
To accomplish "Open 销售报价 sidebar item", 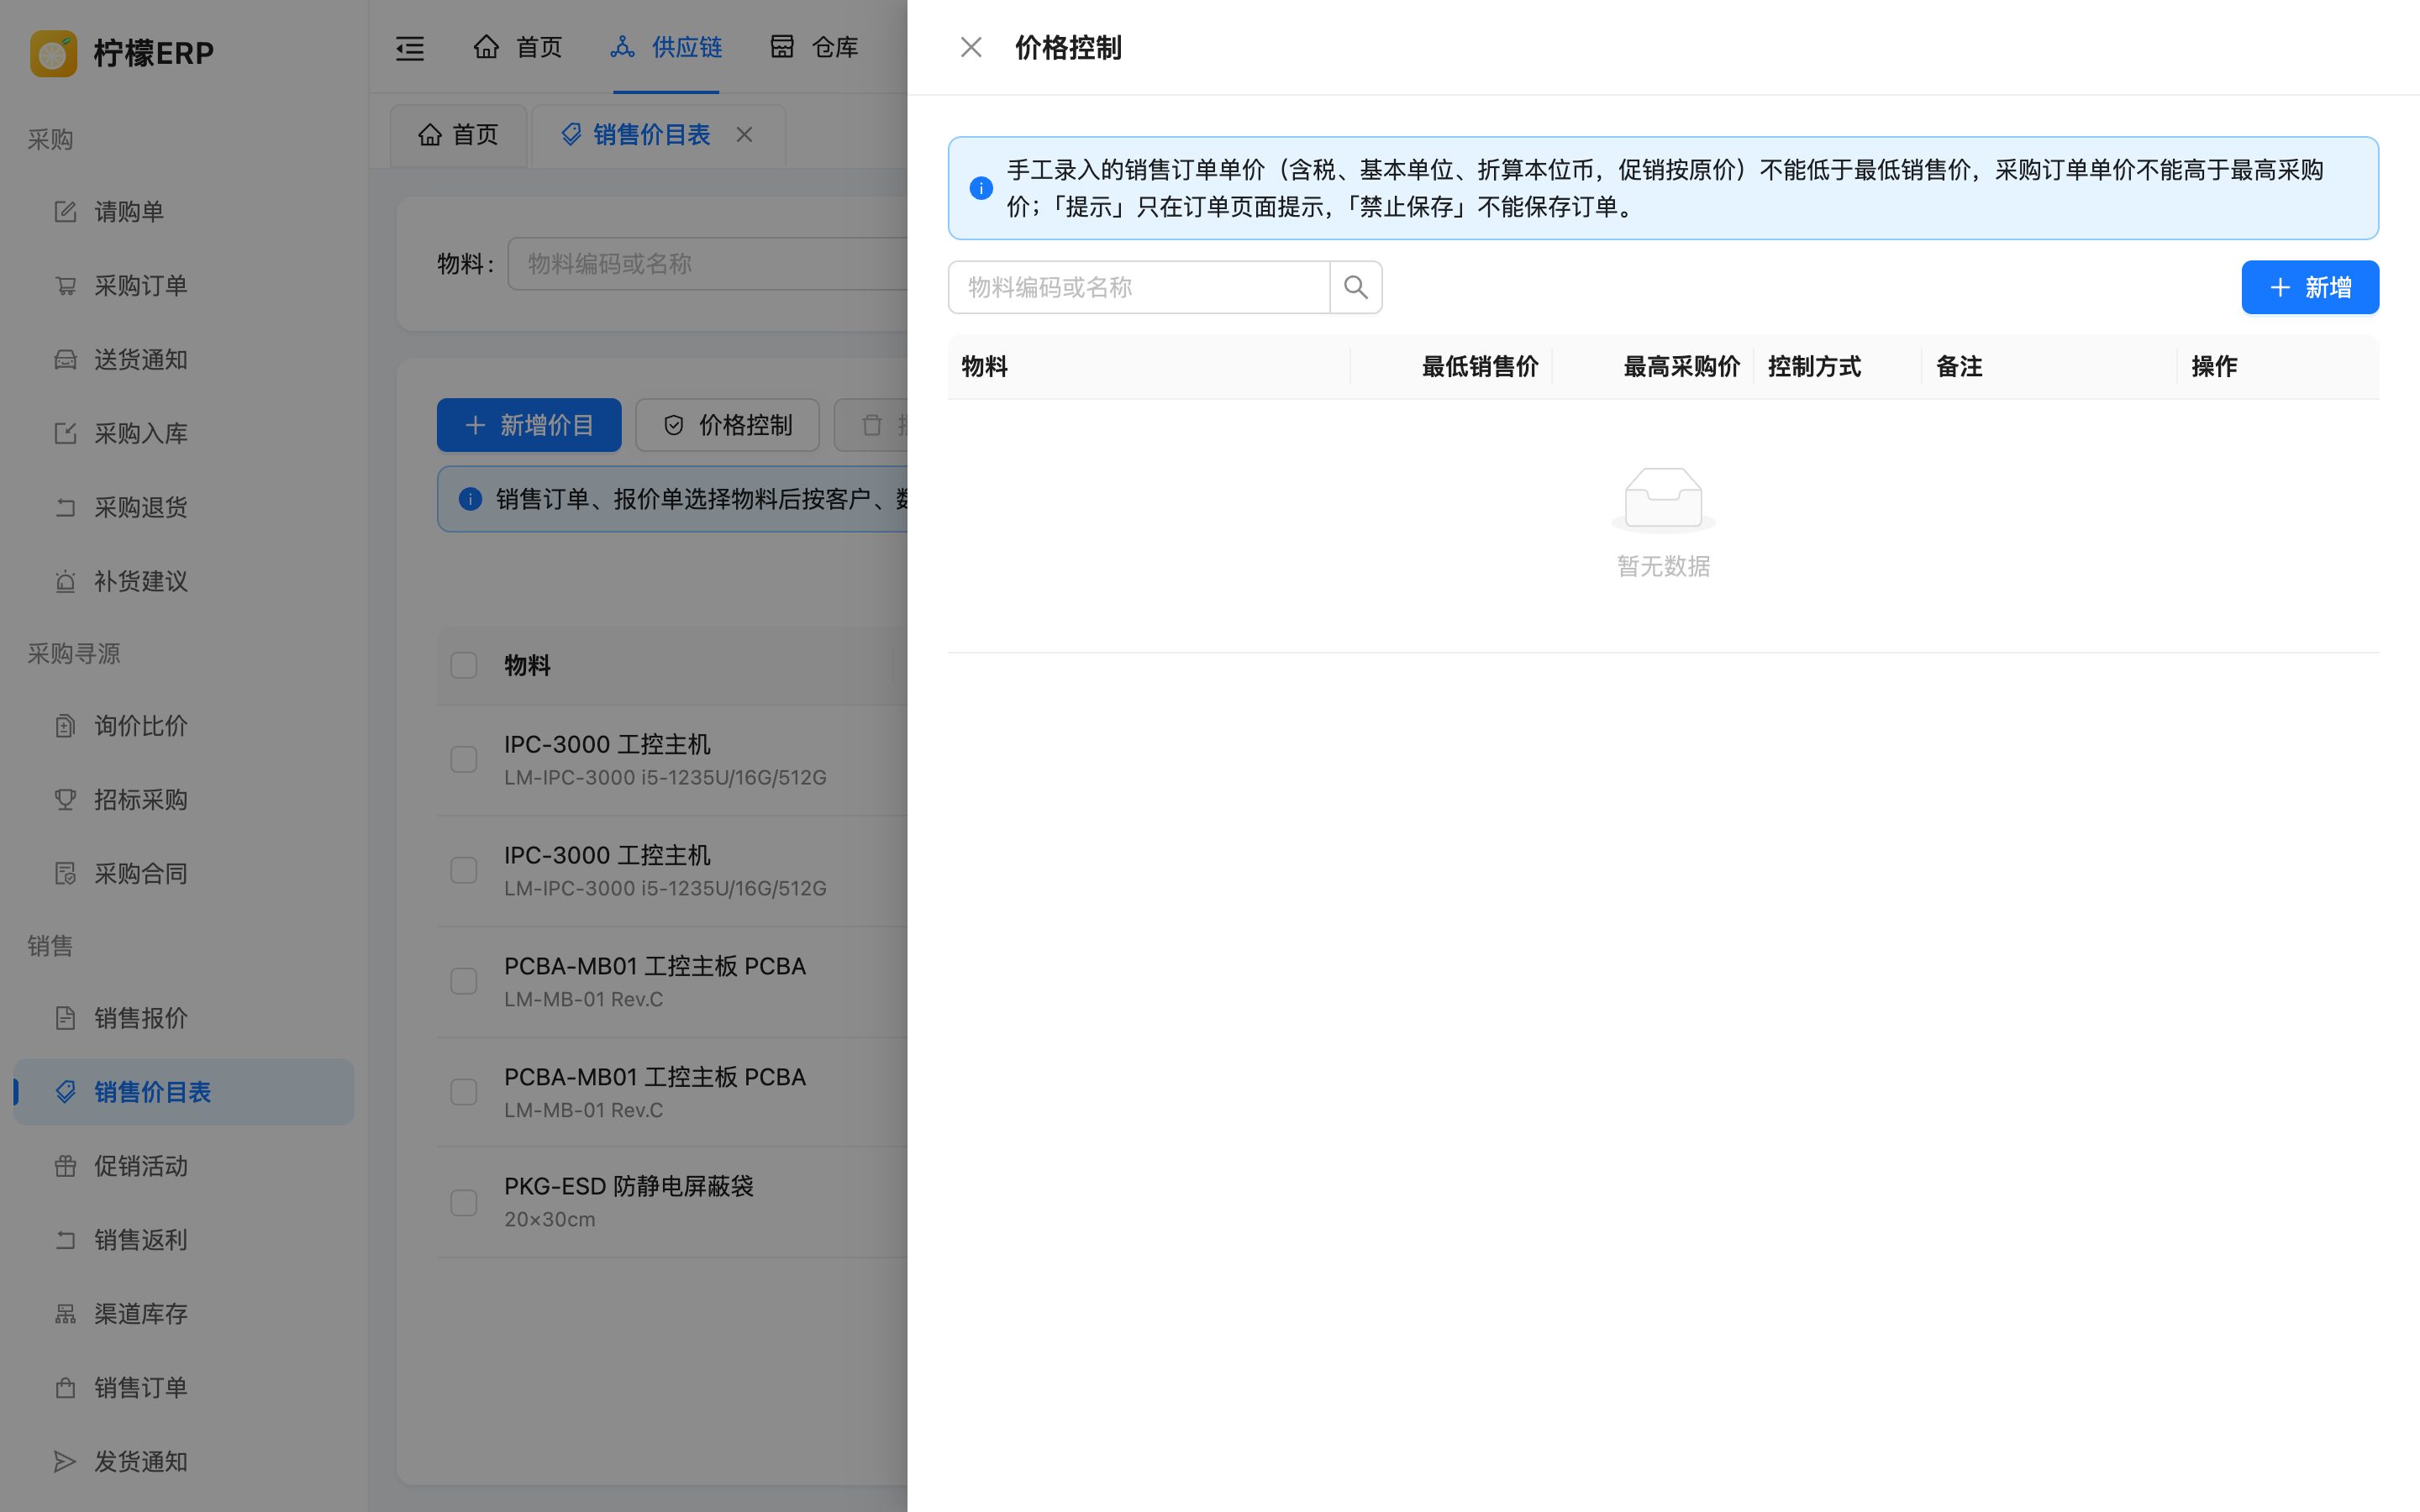I will pos(184,1018).
